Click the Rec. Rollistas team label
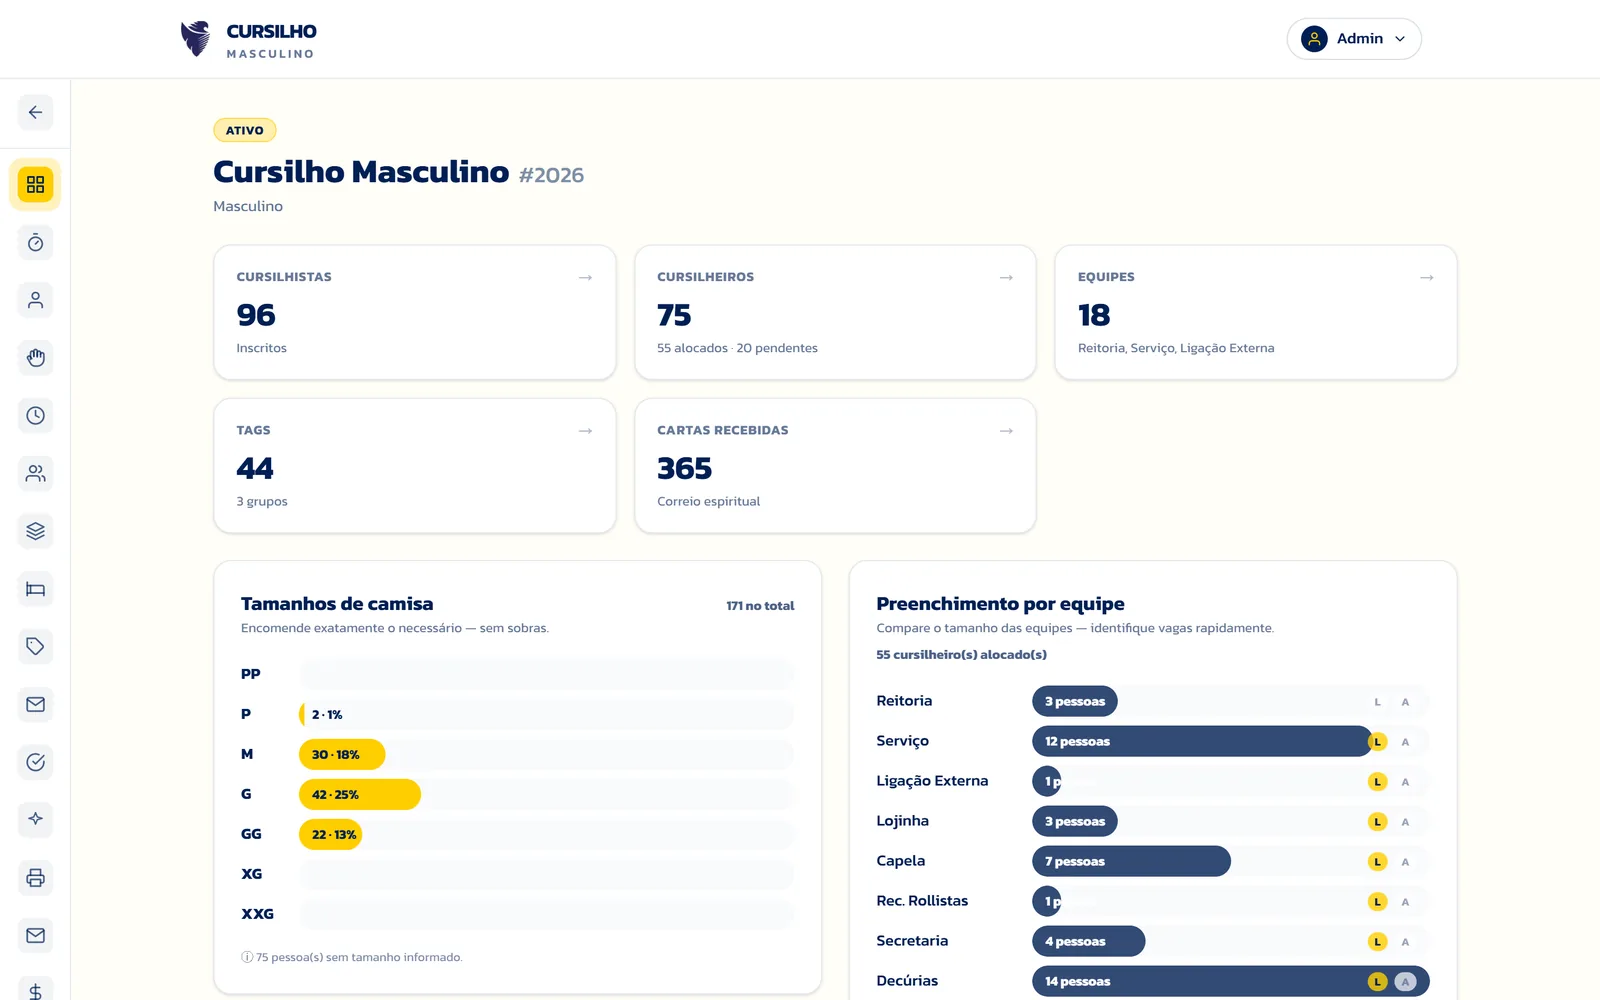Image resolution: width=1600 pixels, height=1000 pixels. point(922,901)
